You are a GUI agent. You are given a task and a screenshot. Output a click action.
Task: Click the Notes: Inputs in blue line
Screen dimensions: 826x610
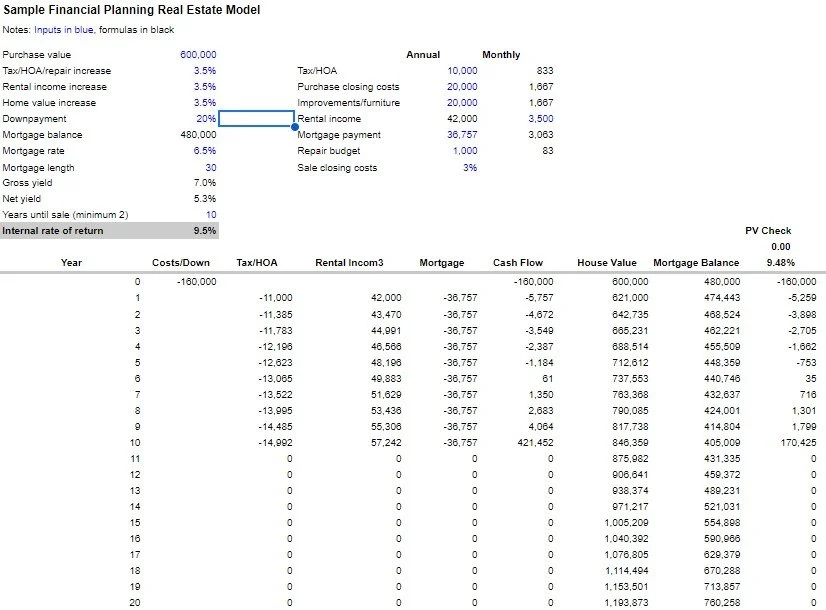pos(88,30)
